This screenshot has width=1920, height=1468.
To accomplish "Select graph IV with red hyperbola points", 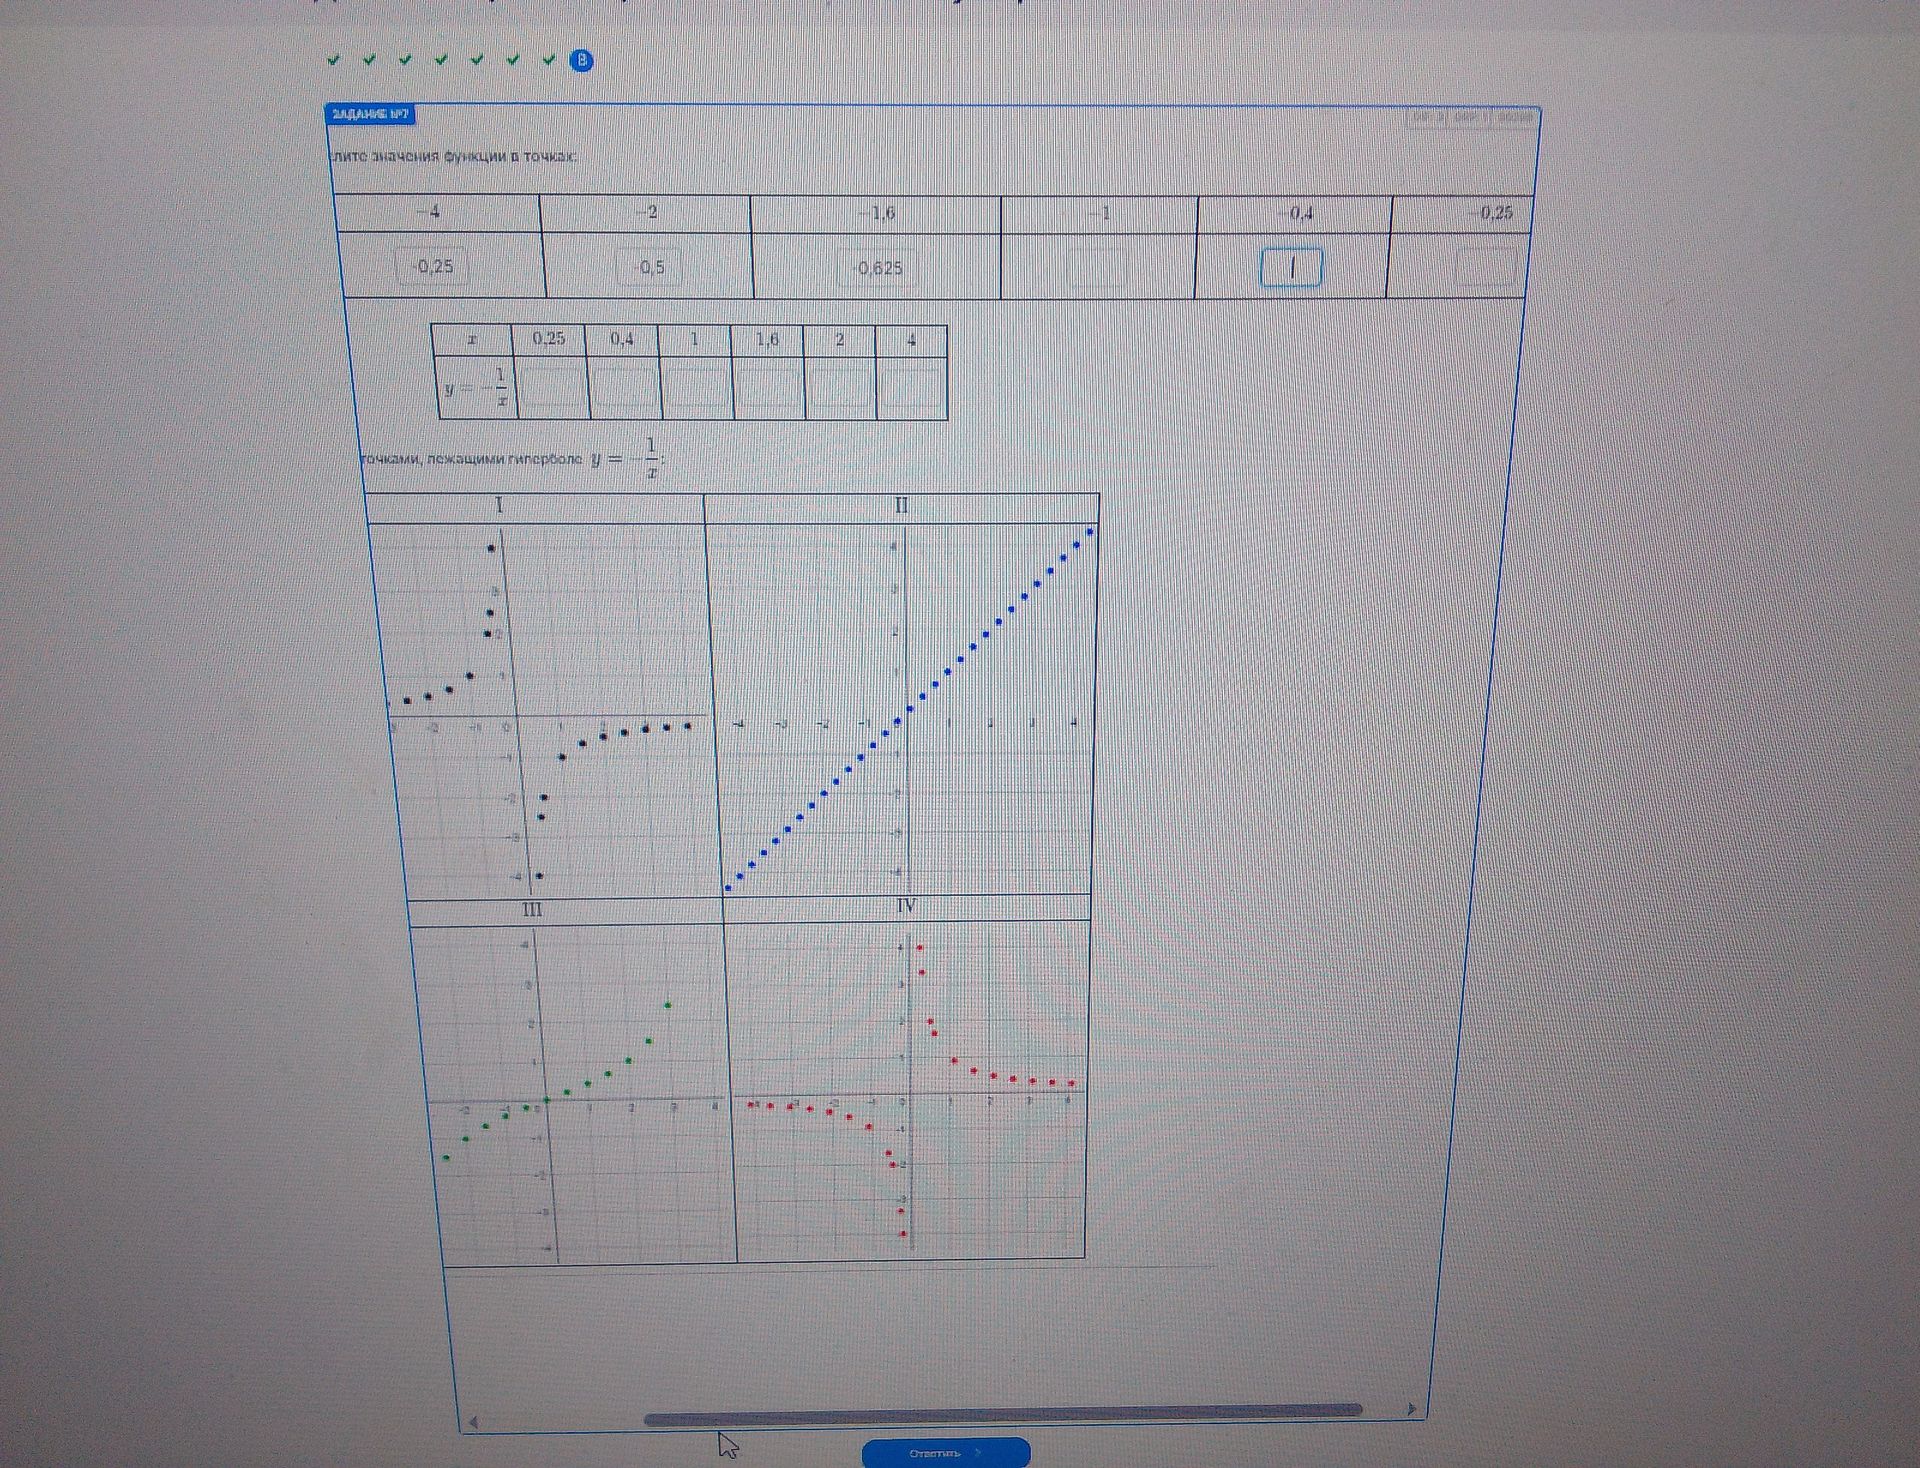I will coord(908,1090).
